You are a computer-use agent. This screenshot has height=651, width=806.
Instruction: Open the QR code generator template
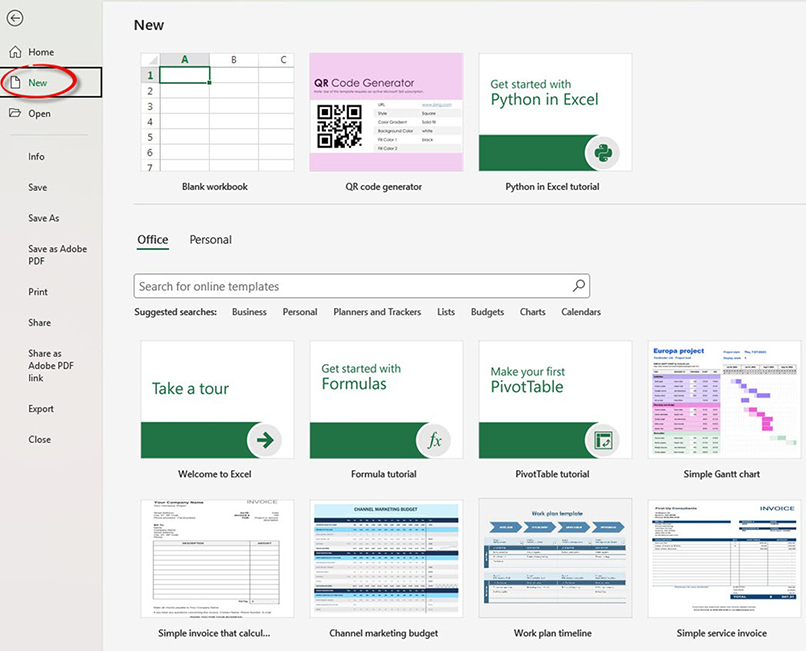pos(386,112)
